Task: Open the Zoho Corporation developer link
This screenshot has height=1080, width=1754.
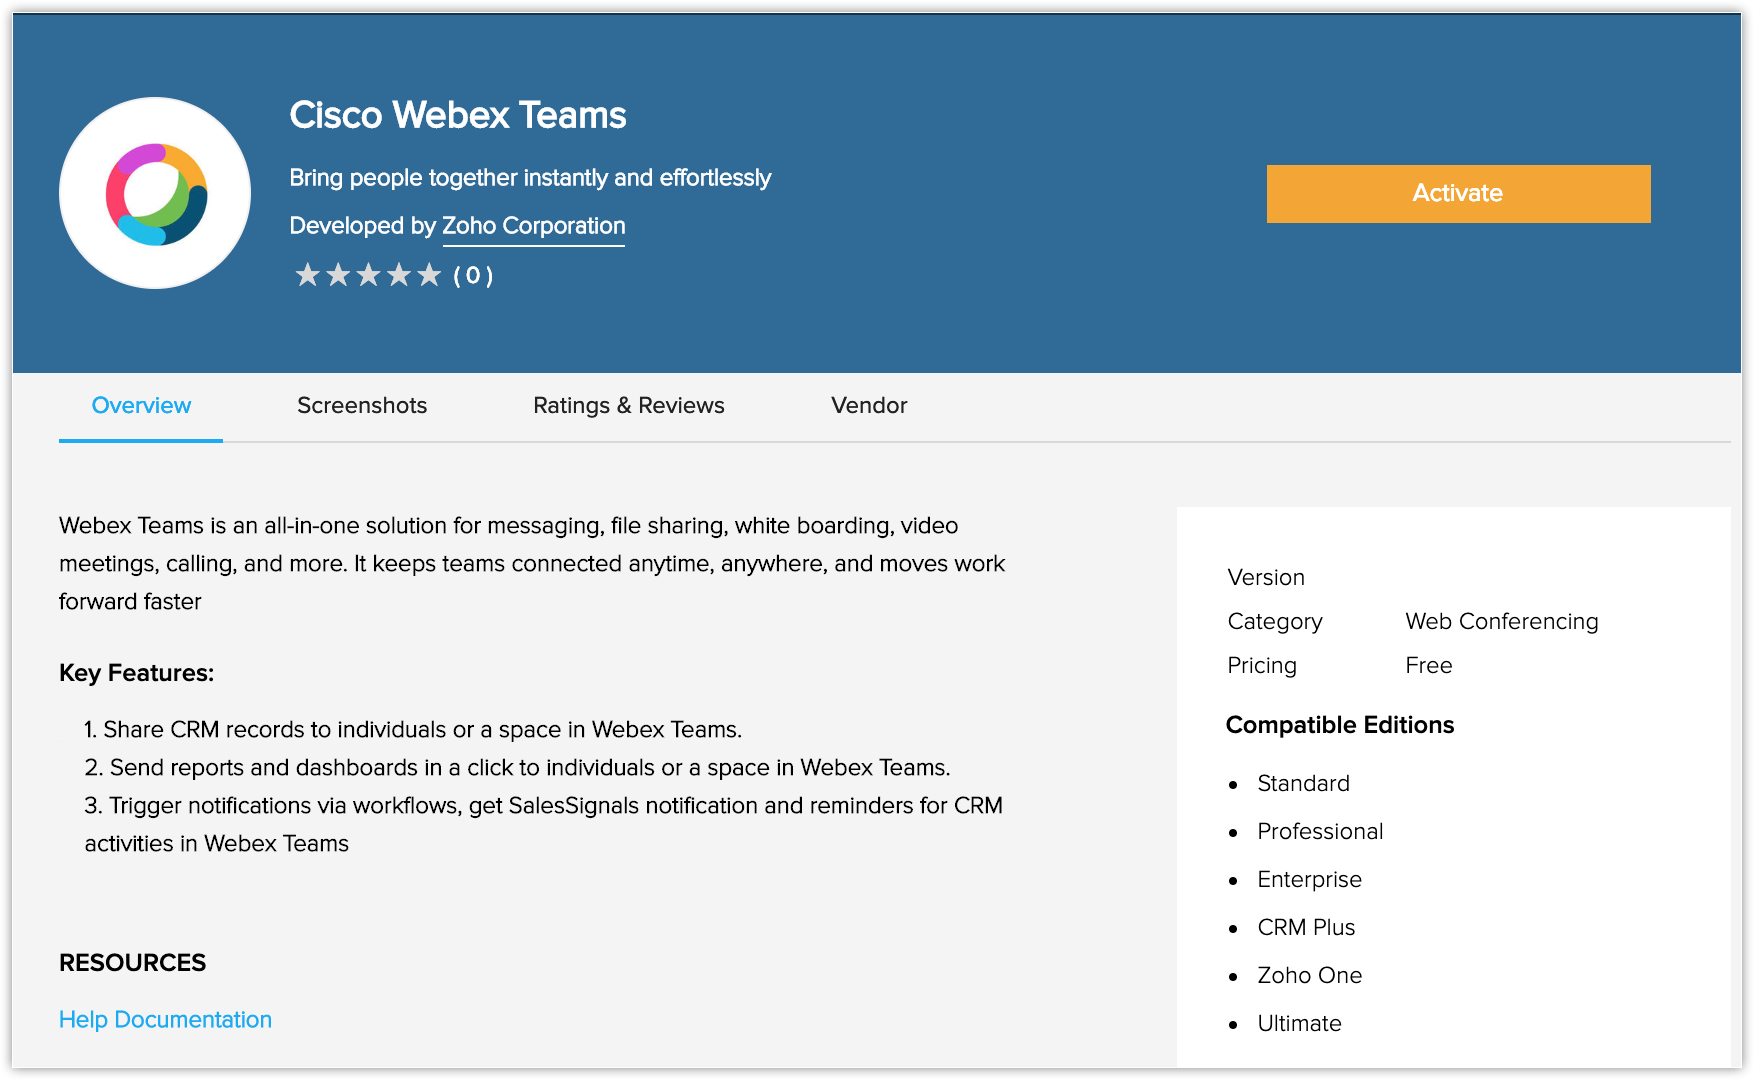Action: 533,226
